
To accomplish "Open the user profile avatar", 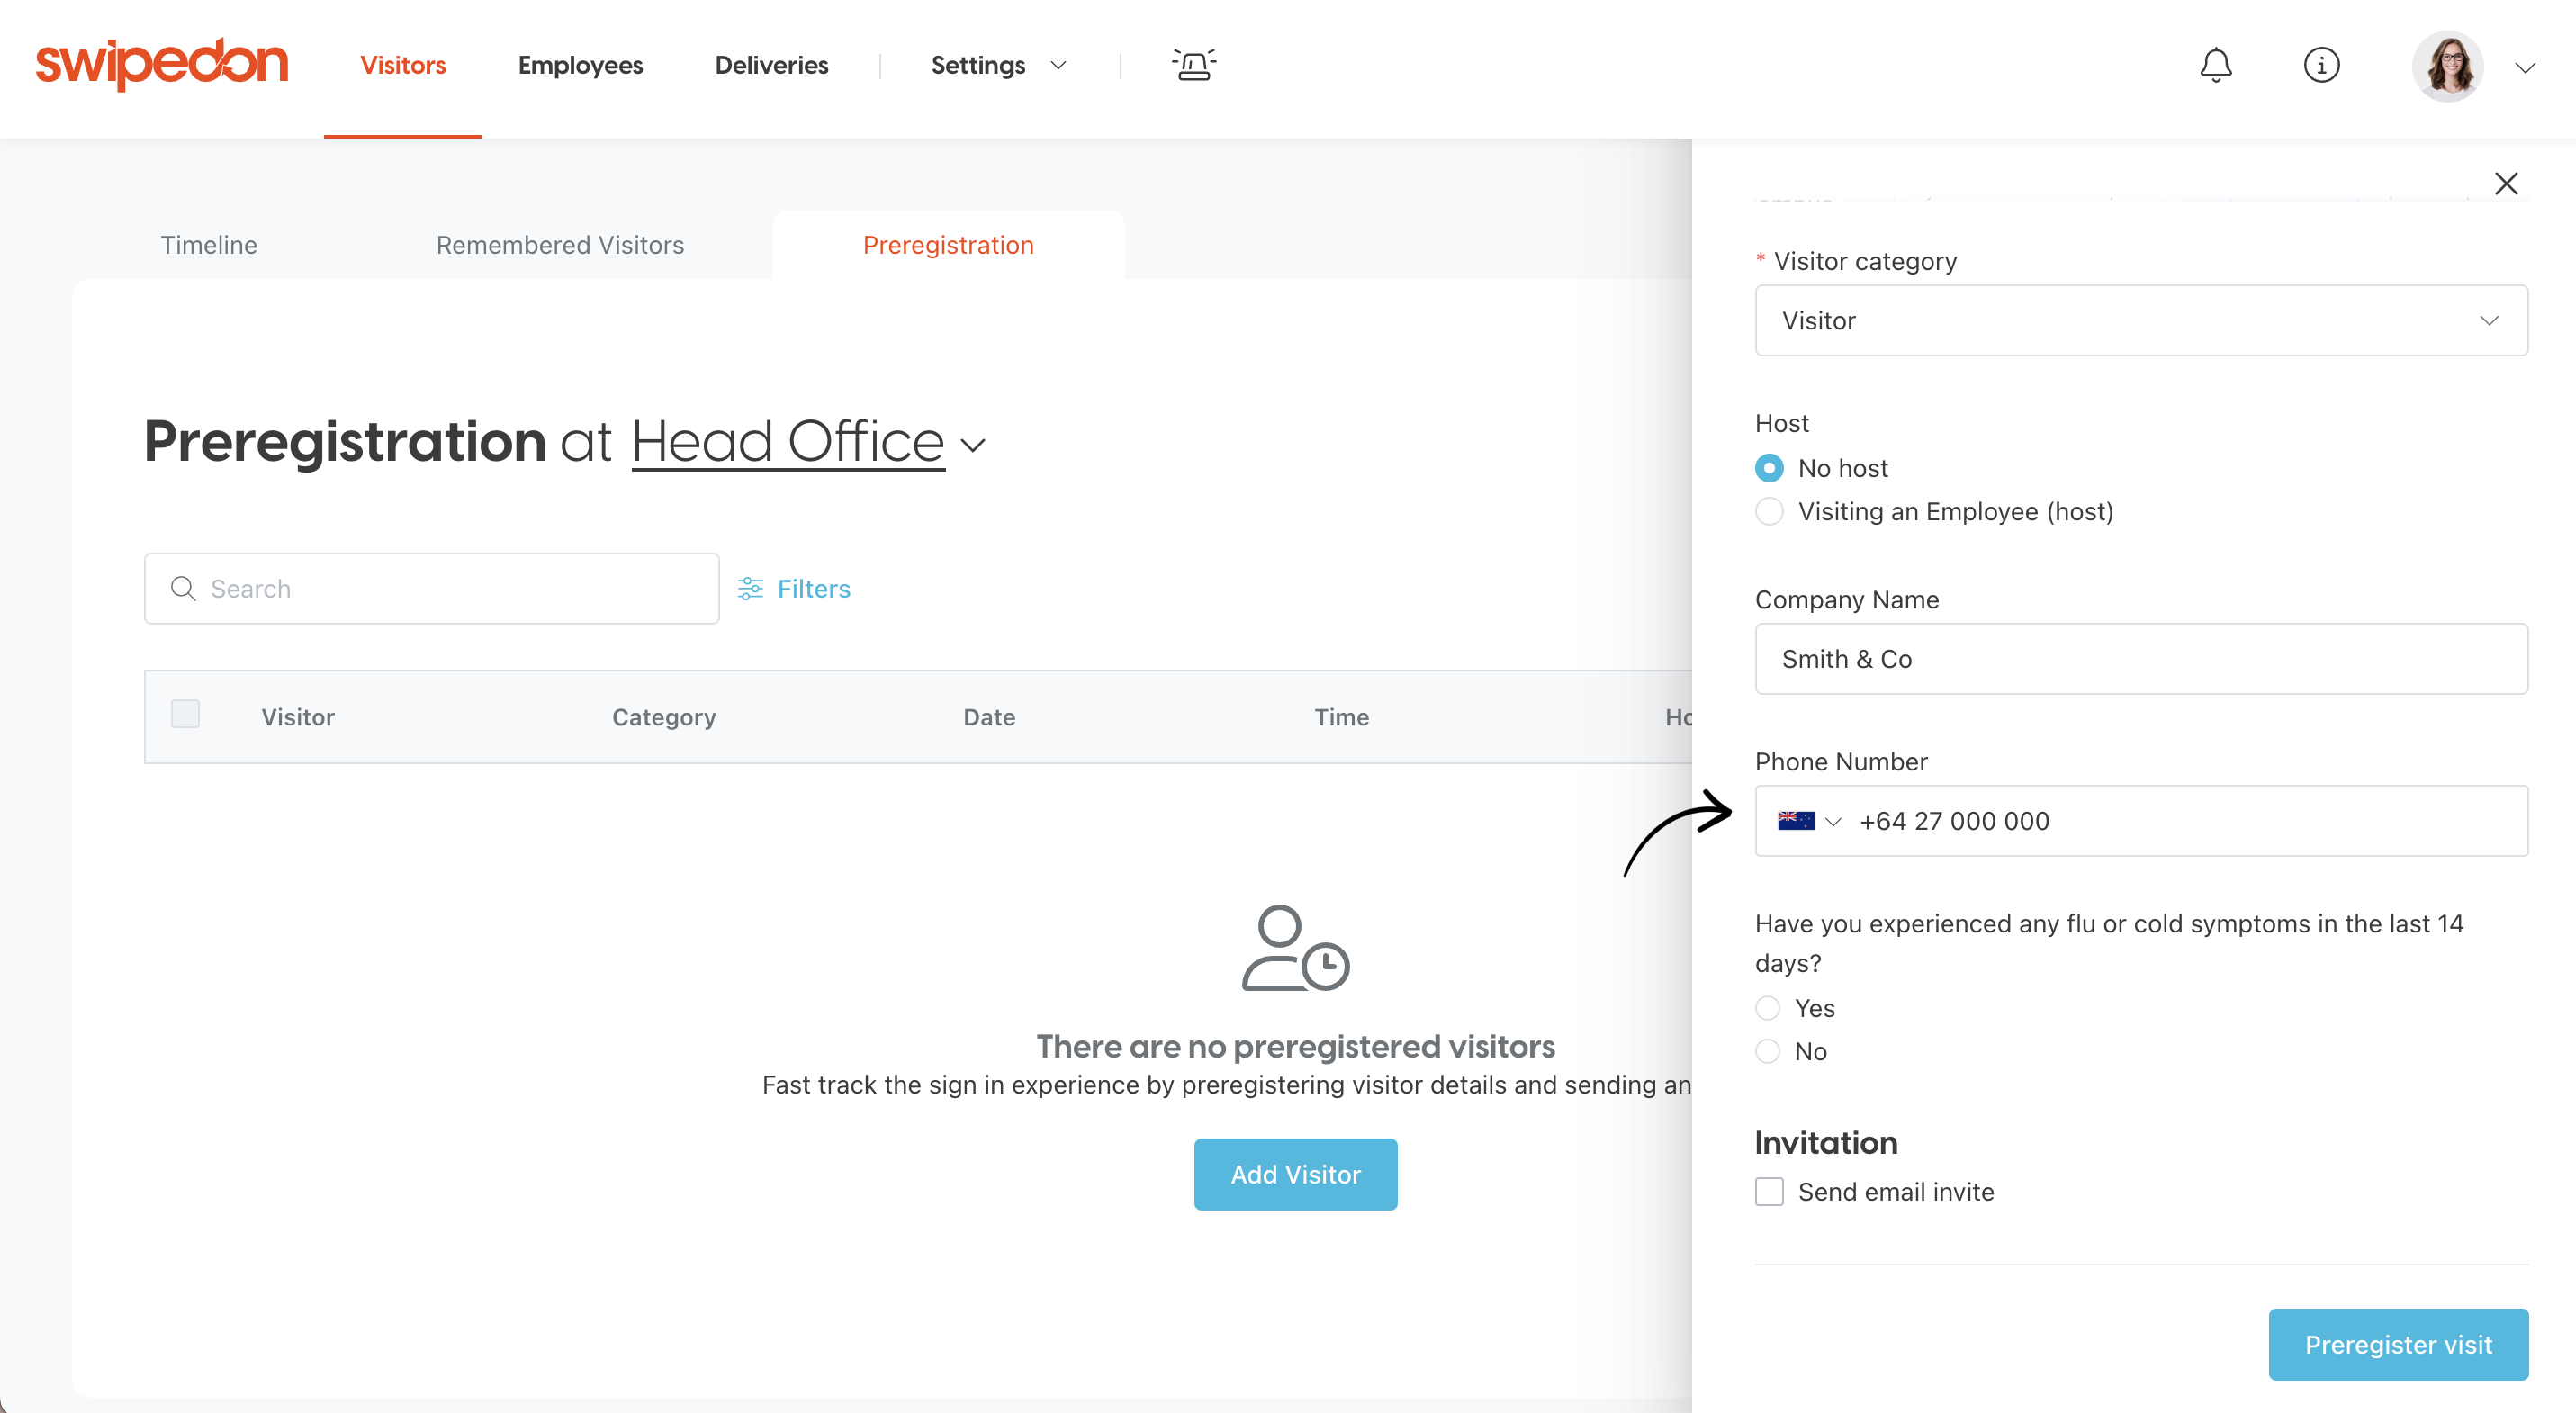I will (x=2447, y=66).
